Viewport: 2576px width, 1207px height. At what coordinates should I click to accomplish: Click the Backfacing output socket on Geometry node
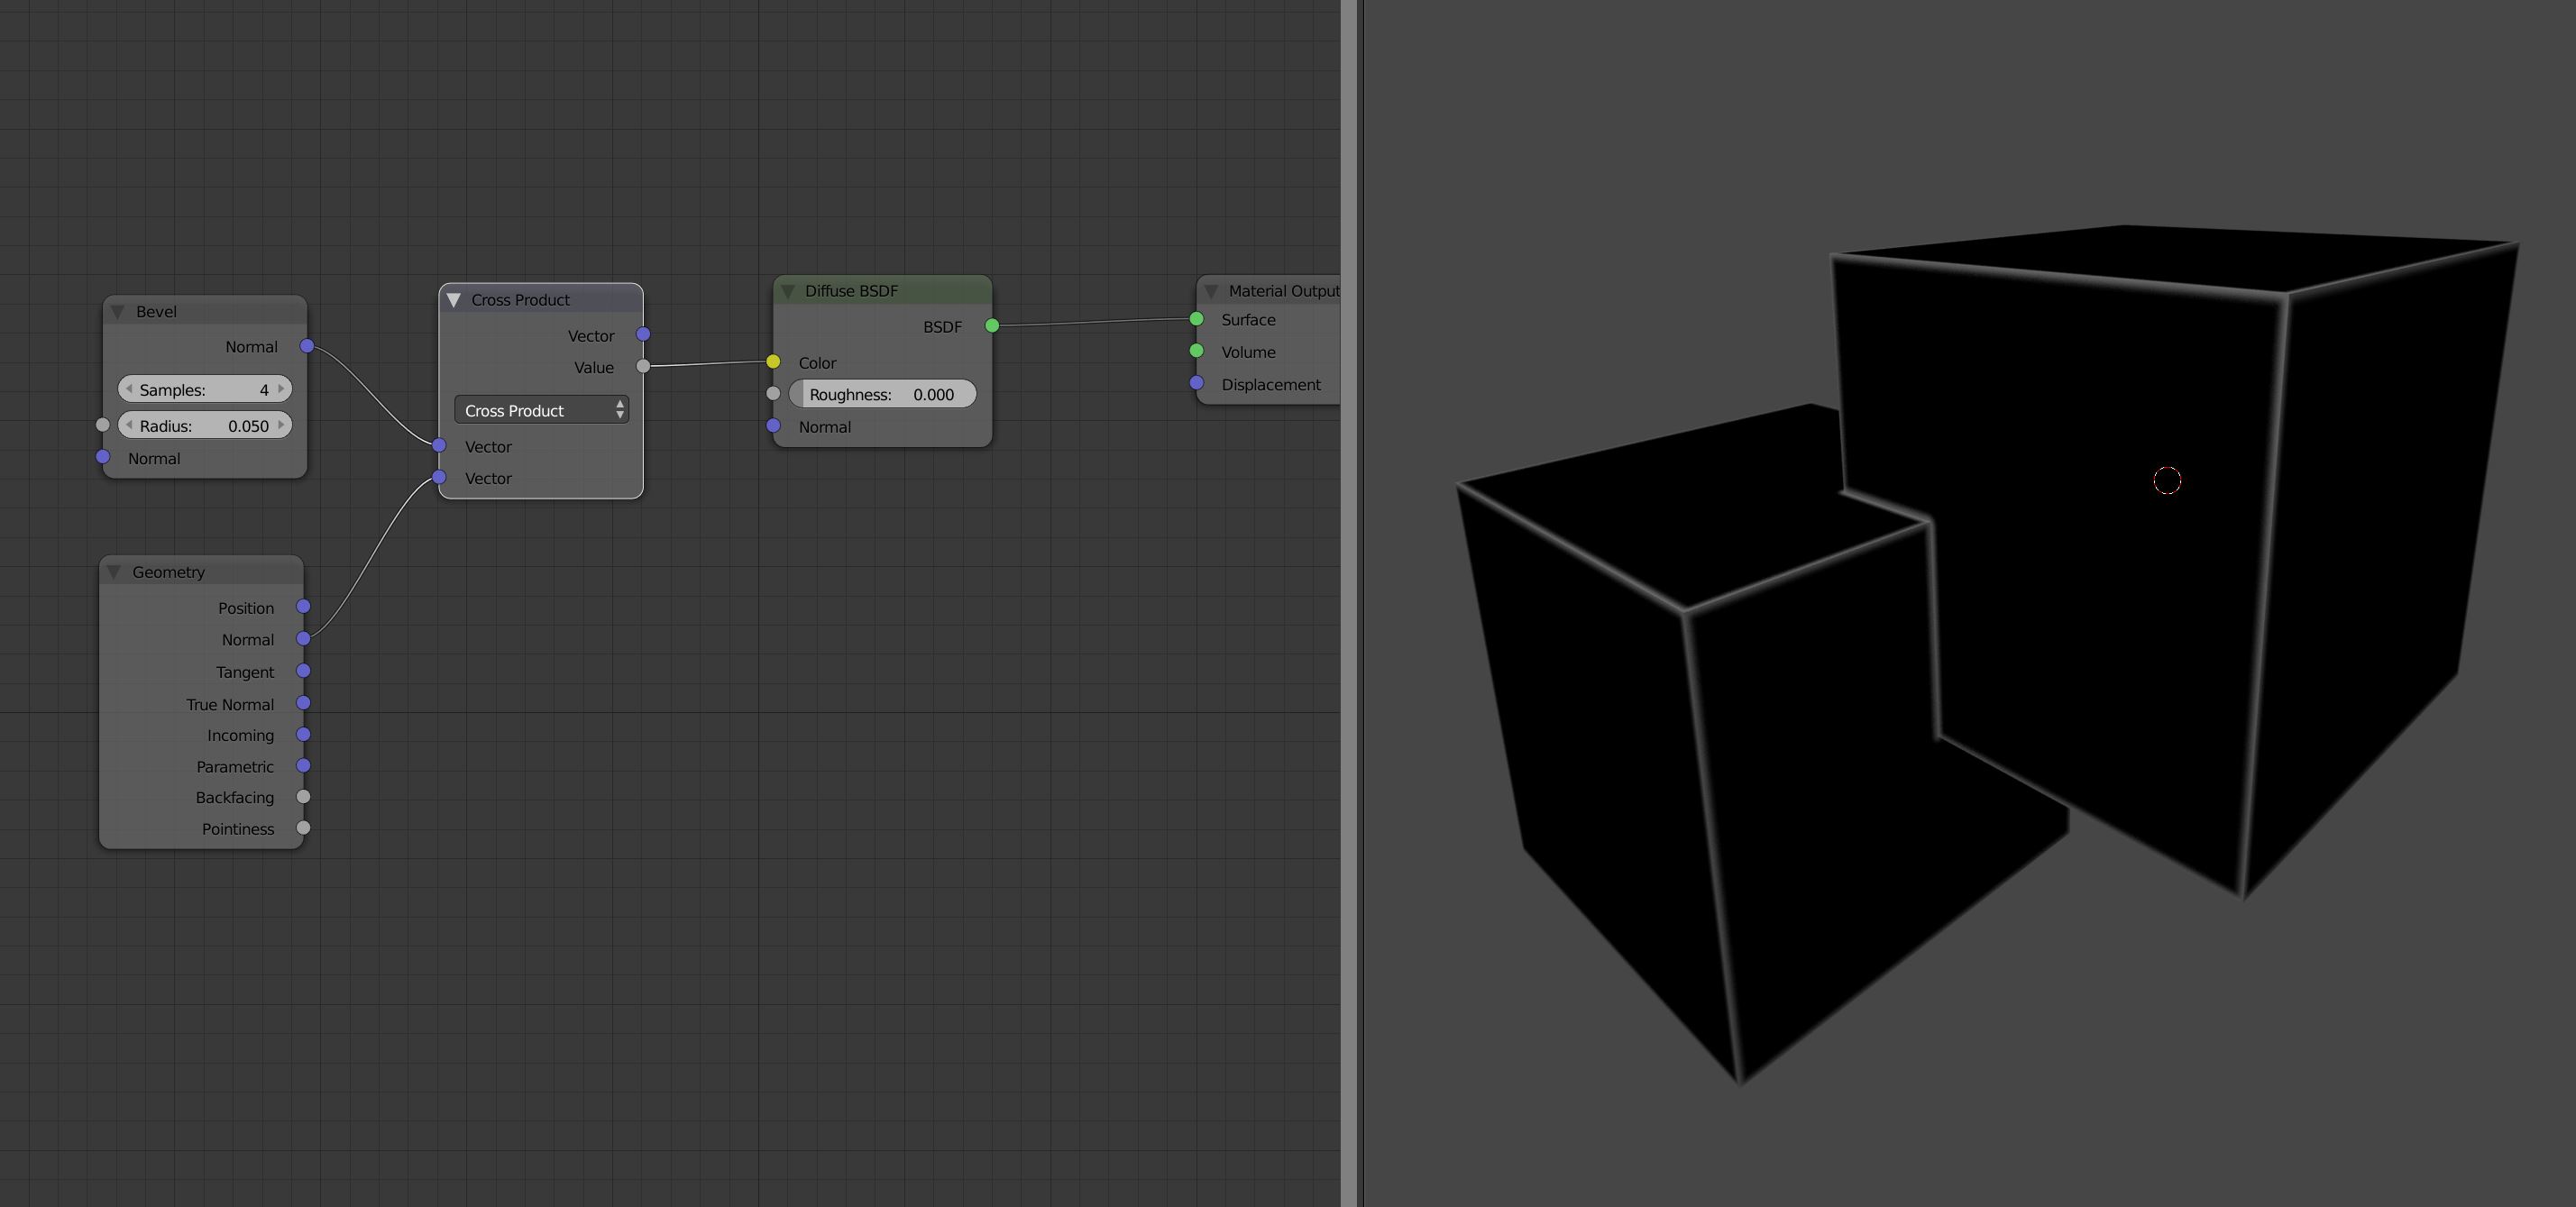click(x=303, y=796)
